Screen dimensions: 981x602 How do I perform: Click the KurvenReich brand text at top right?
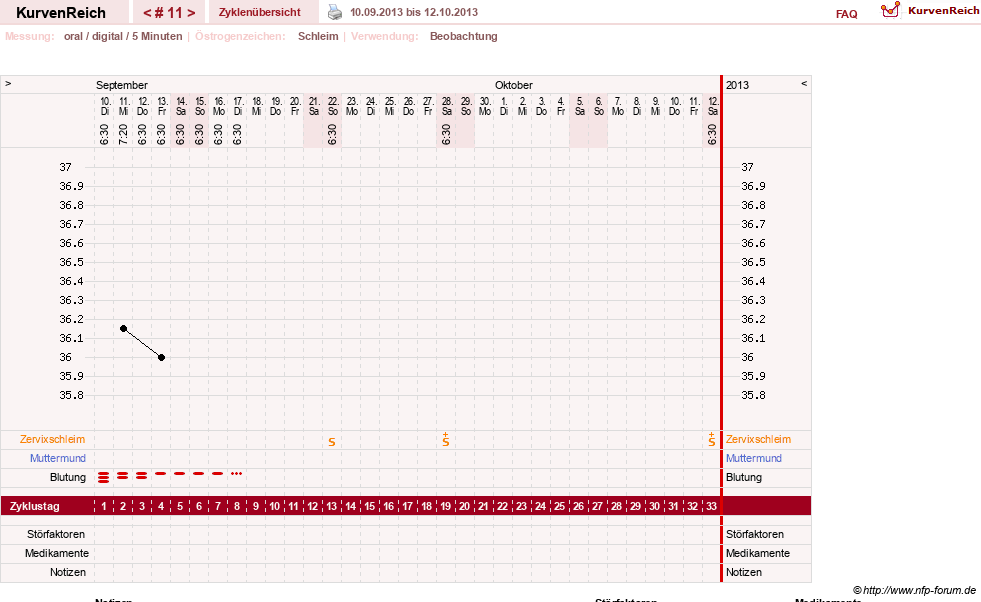[x=943, y=11]
